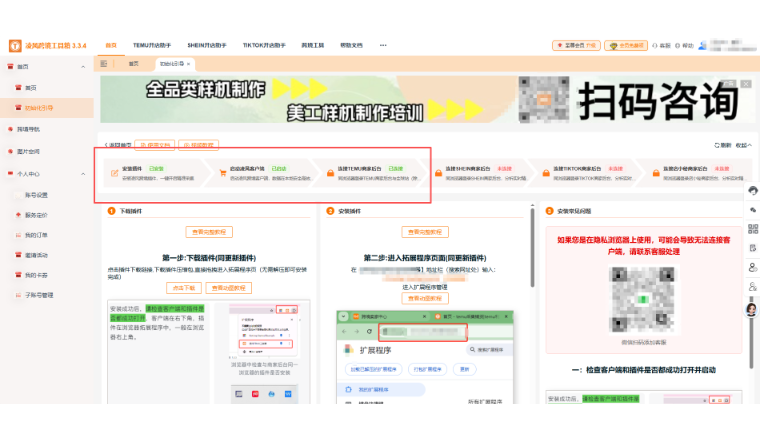Viewport: 760px width, 440px height.
Task: Select the 首页 sub-item in the sidebar
Action: pyautogui.click(x=31, y=88)
